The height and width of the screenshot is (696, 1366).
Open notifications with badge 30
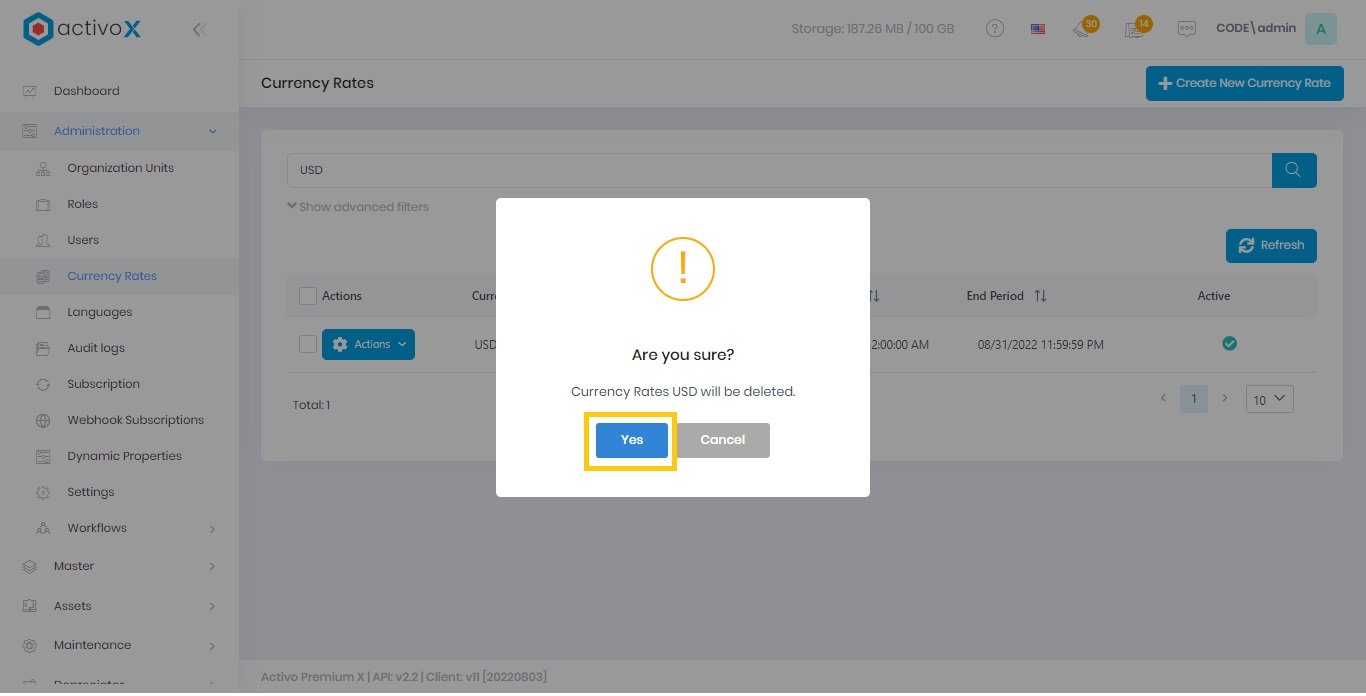click(1083, 29)
